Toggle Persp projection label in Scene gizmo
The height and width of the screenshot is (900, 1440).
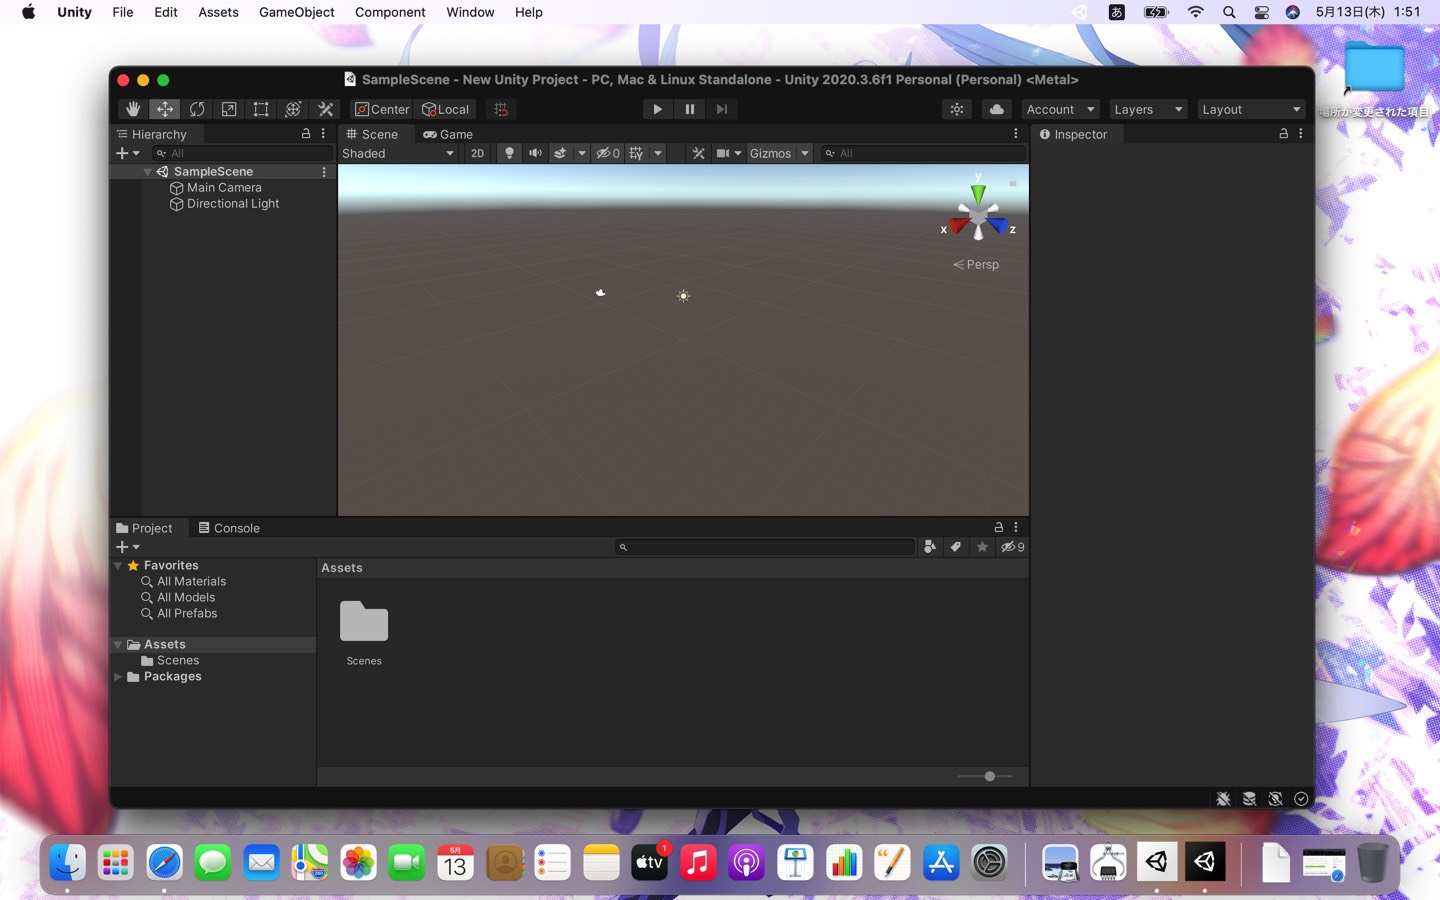point(976,265)
